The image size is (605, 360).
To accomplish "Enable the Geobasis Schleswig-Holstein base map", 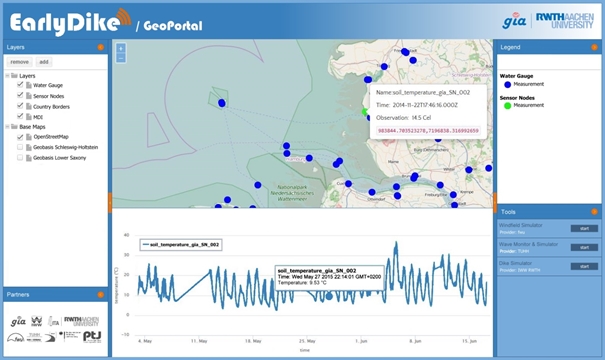I will point(20,147).
